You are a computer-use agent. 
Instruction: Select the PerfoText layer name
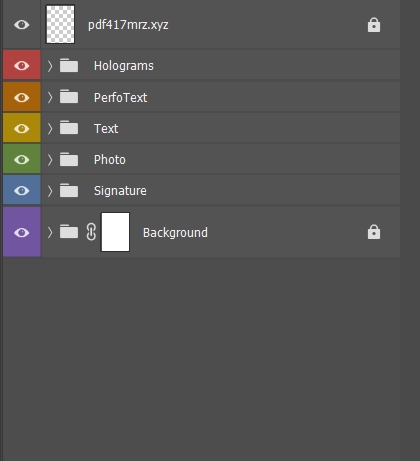coord(120,98)
